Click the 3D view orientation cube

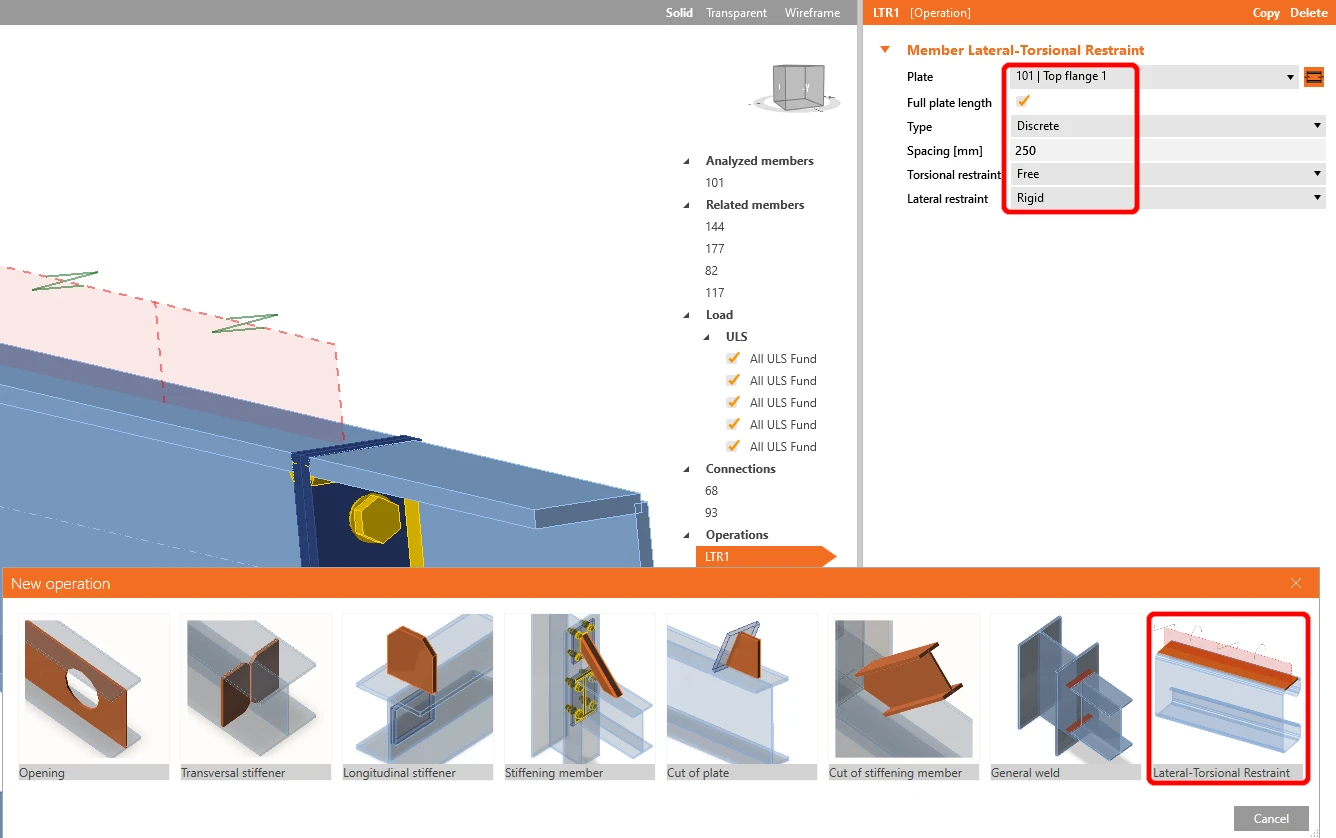click(800, 87)
